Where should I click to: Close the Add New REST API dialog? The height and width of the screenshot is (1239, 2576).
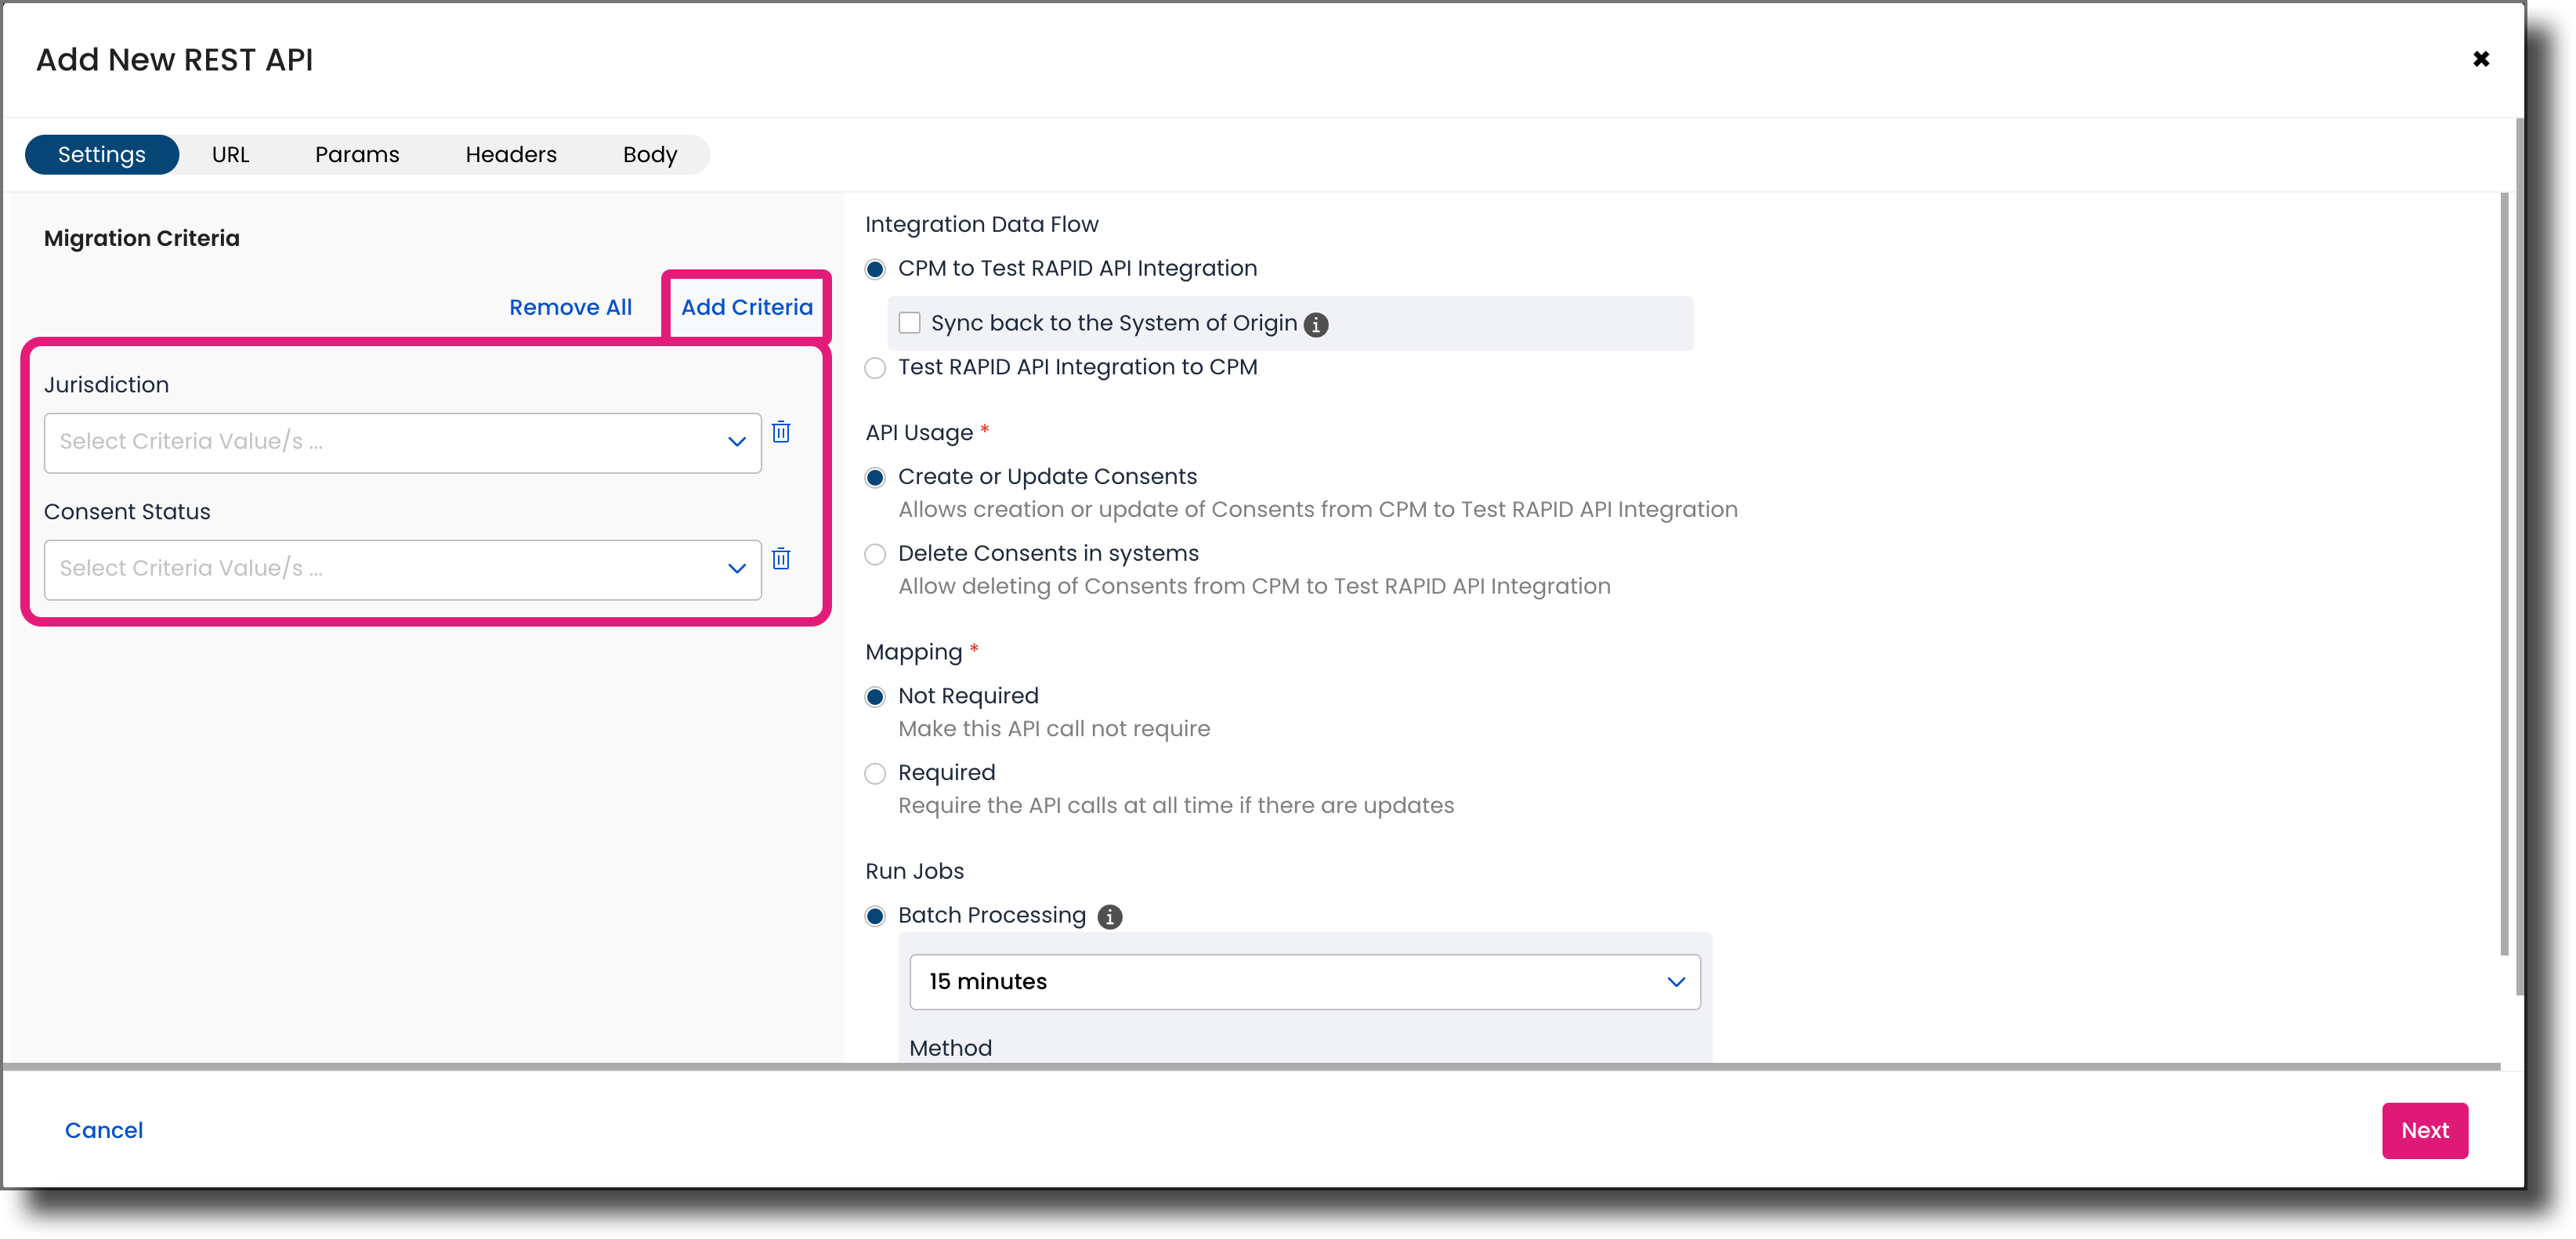(2482, 59)
